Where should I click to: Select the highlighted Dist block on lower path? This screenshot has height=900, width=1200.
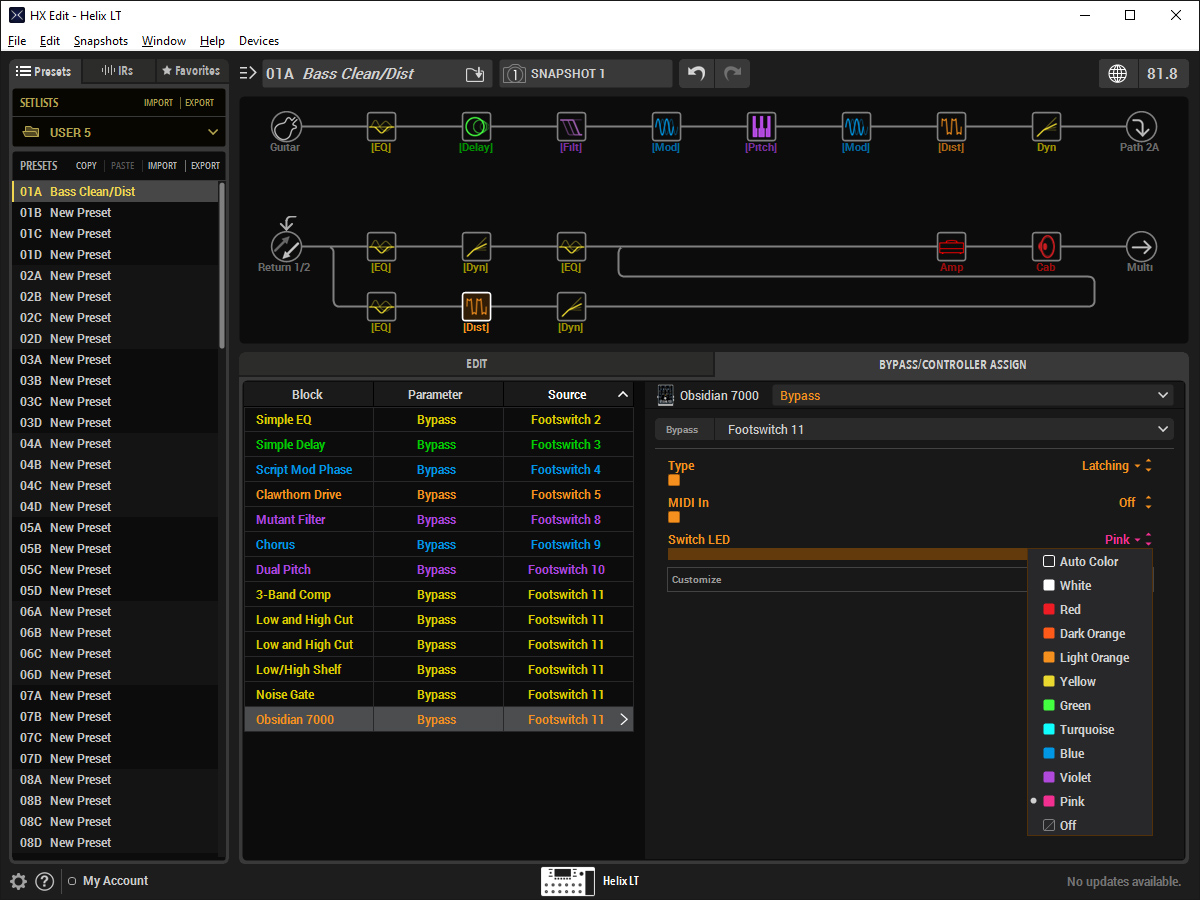[476, 306]
